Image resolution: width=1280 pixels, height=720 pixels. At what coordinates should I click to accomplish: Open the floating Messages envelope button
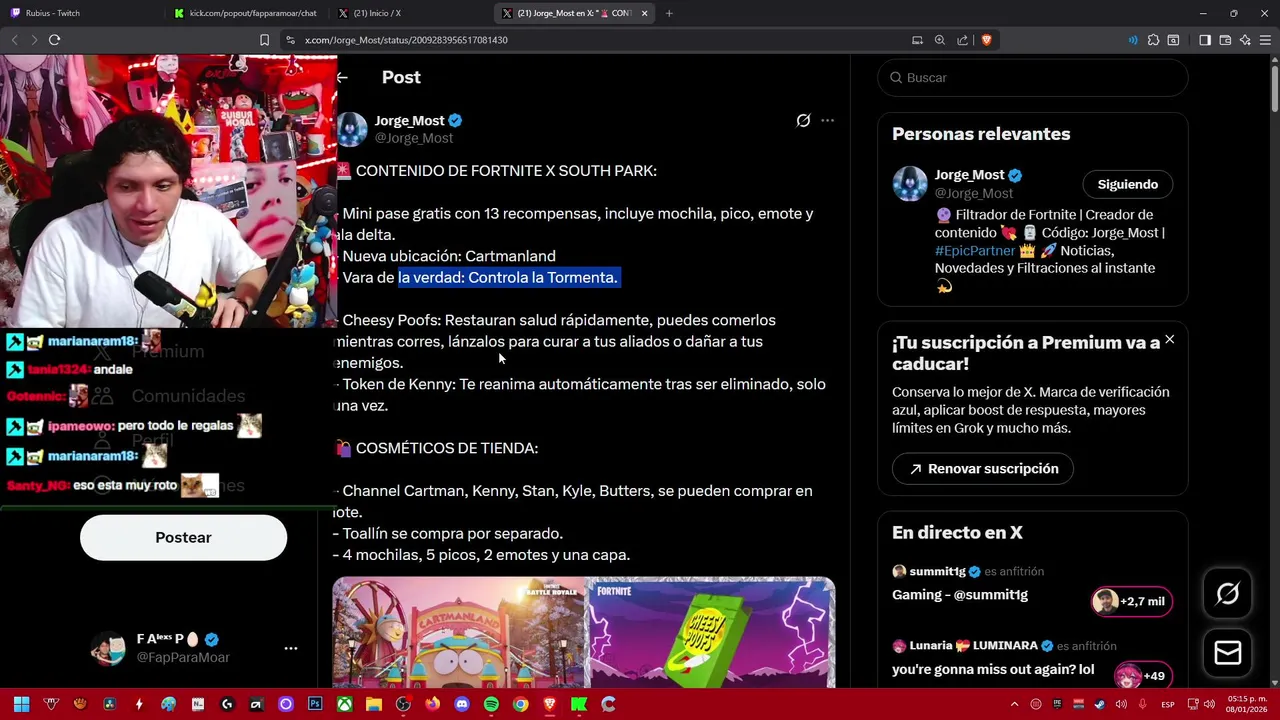click(1228, 653)
